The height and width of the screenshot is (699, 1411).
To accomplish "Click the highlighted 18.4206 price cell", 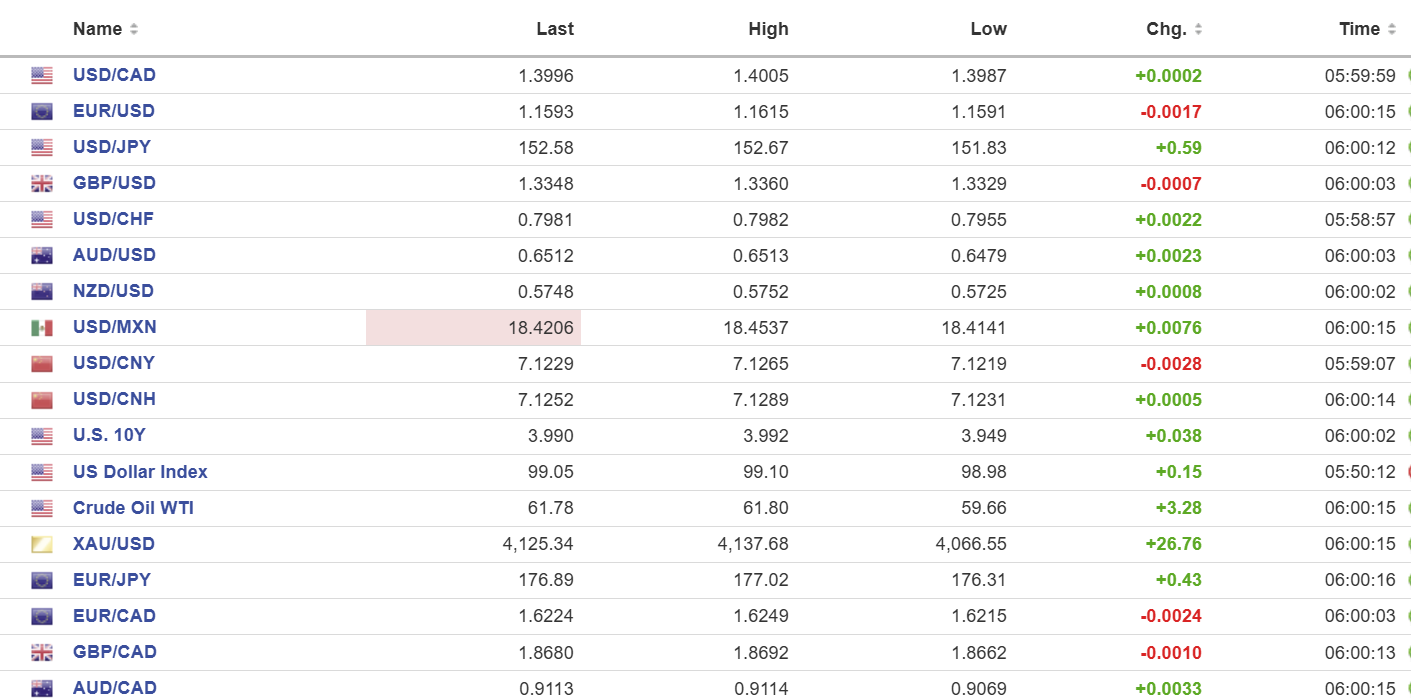I will 473,327.
